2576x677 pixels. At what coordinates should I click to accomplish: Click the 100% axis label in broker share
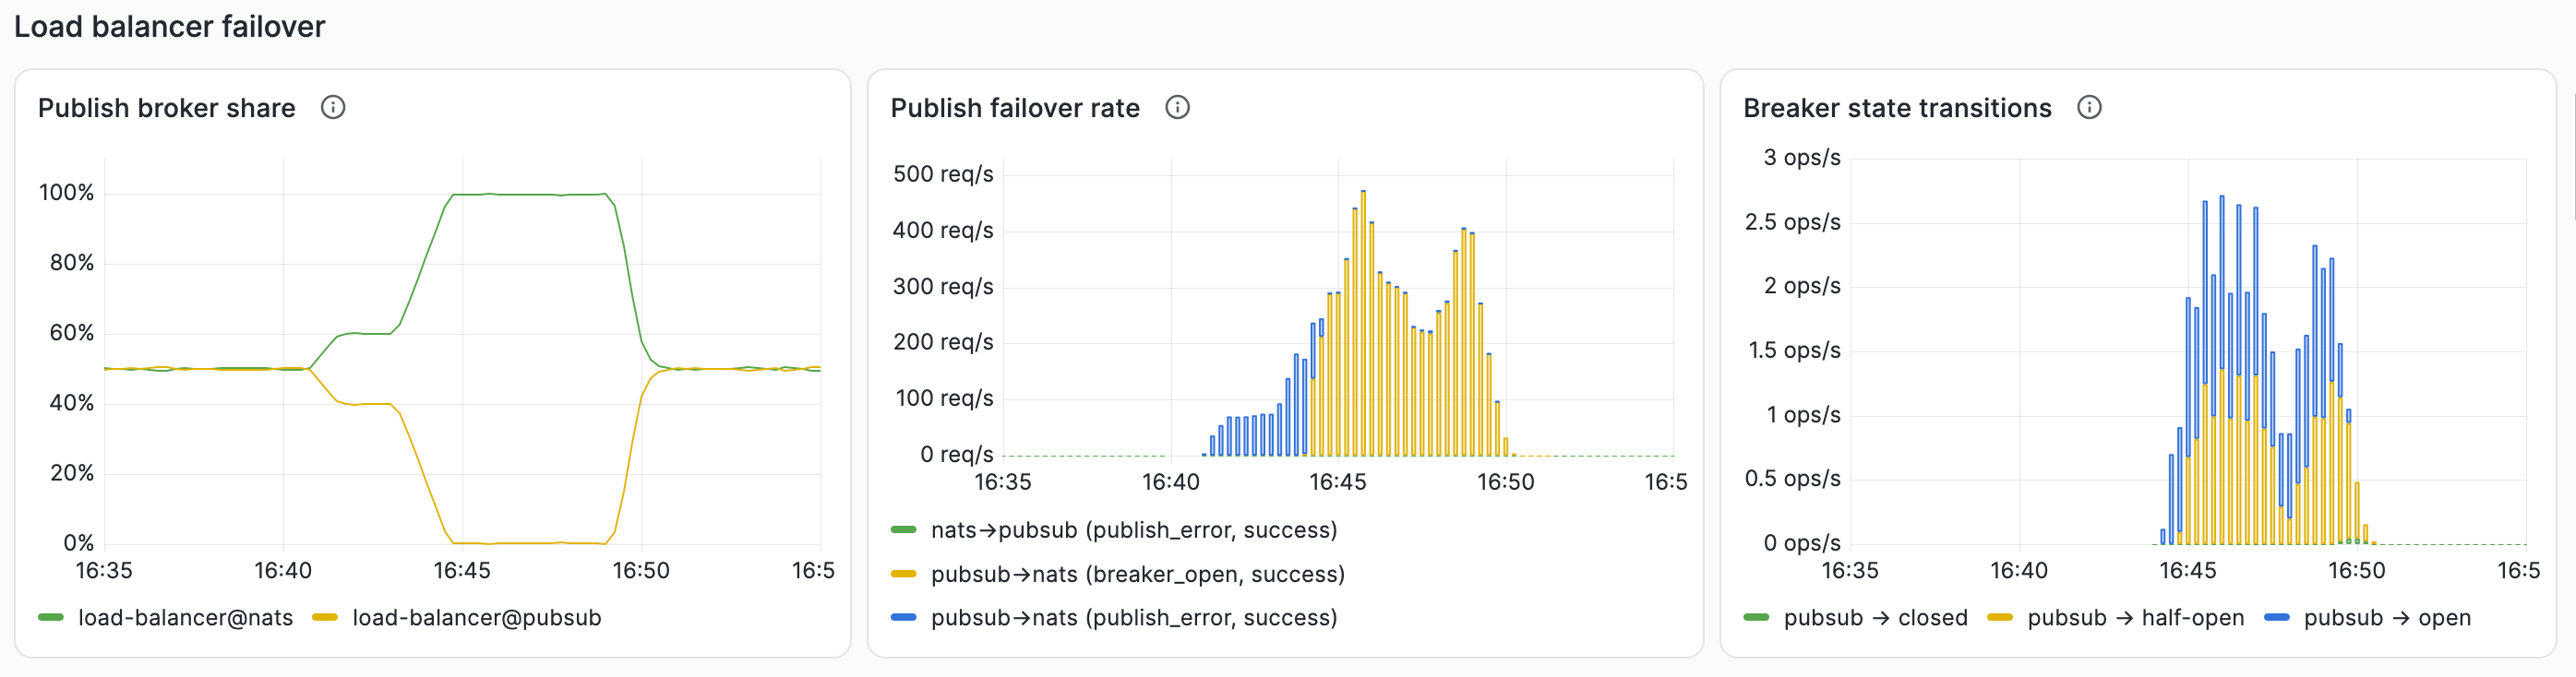tap(66, 192)
